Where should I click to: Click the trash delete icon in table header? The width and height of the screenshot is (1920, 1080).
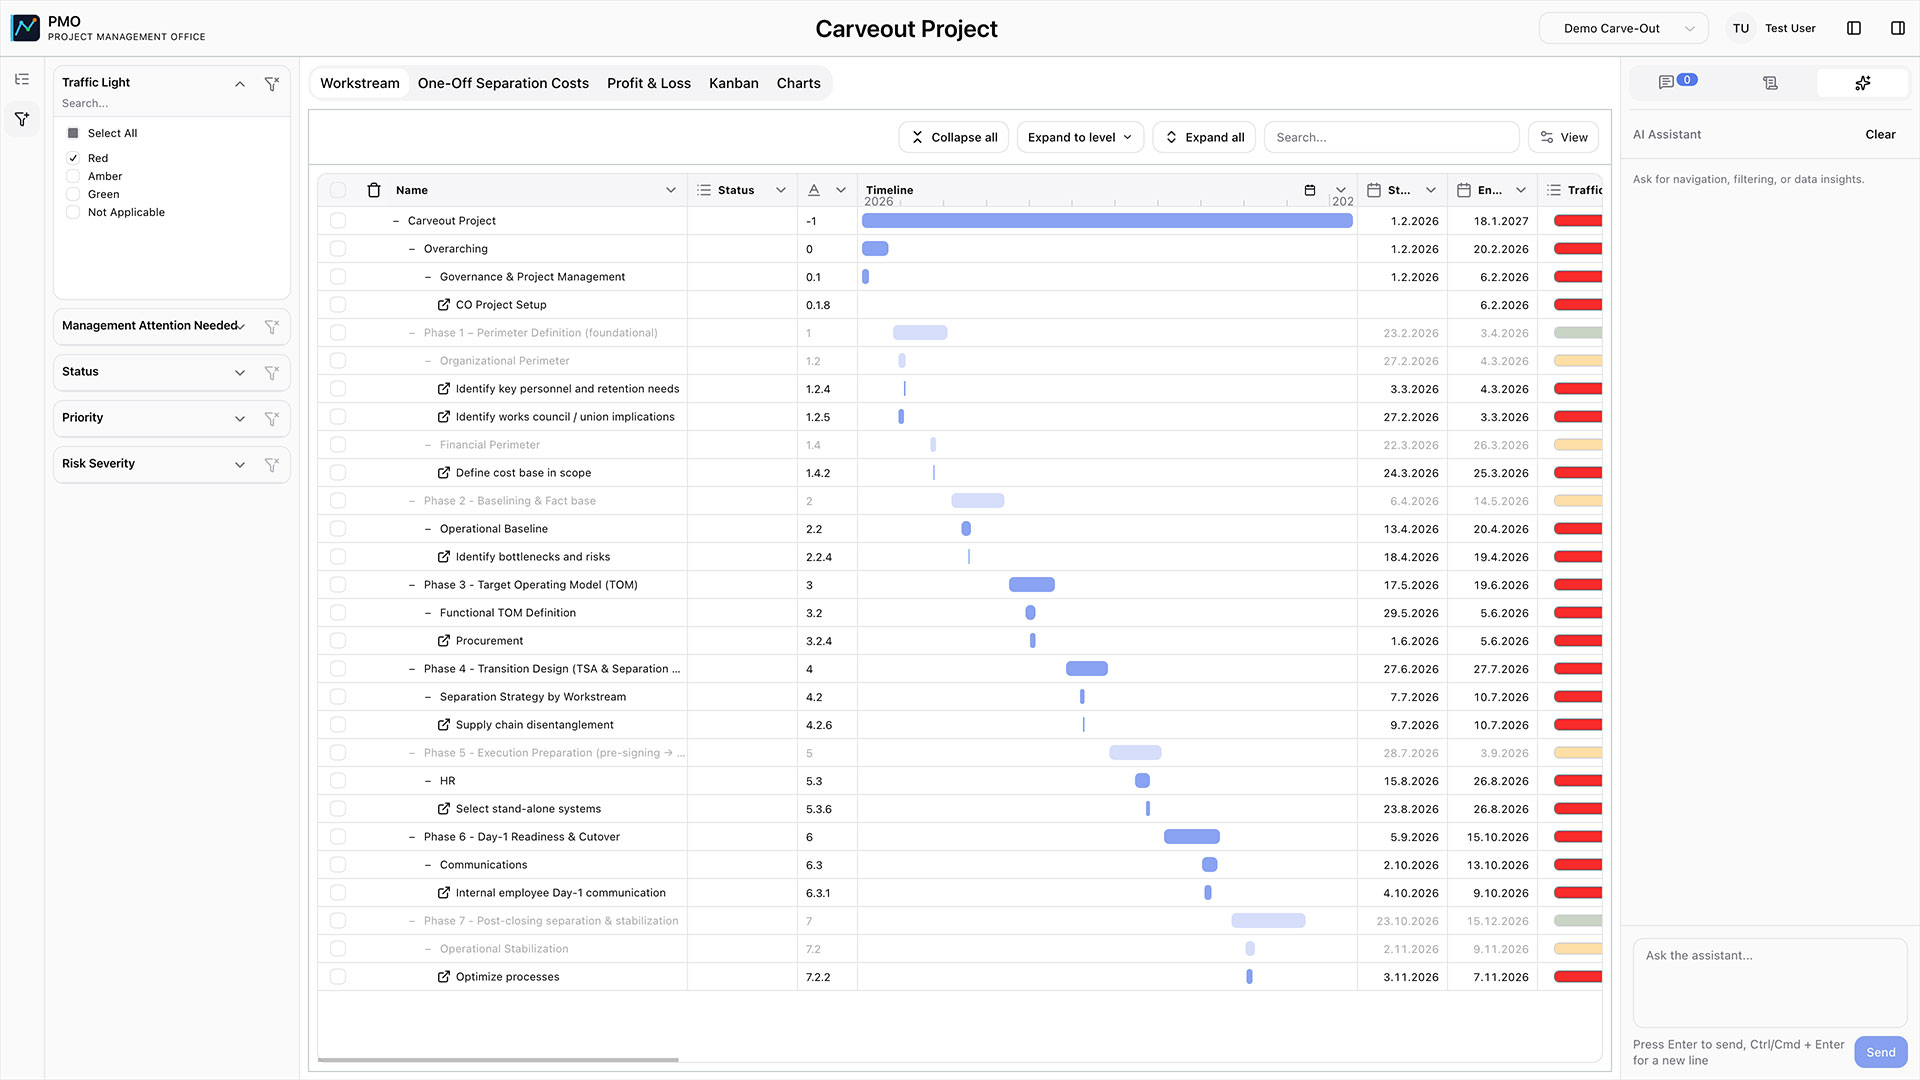tap(374, 190)
